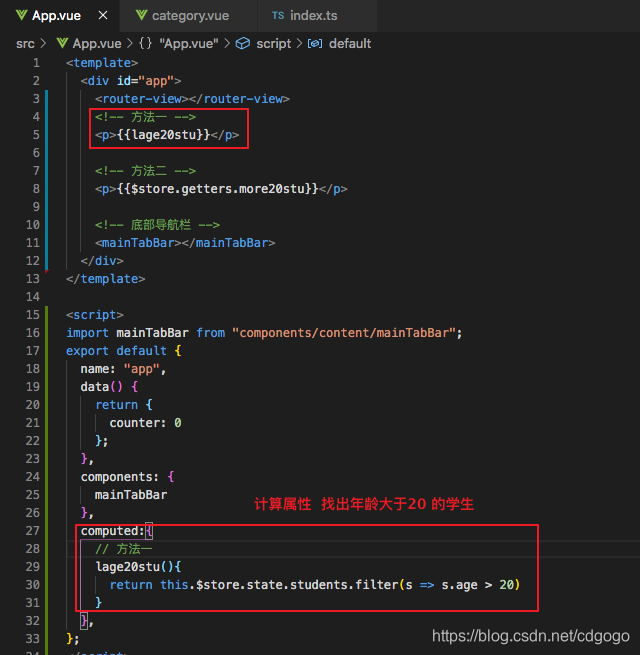Click the 方法二 comment line

point(145,171)
